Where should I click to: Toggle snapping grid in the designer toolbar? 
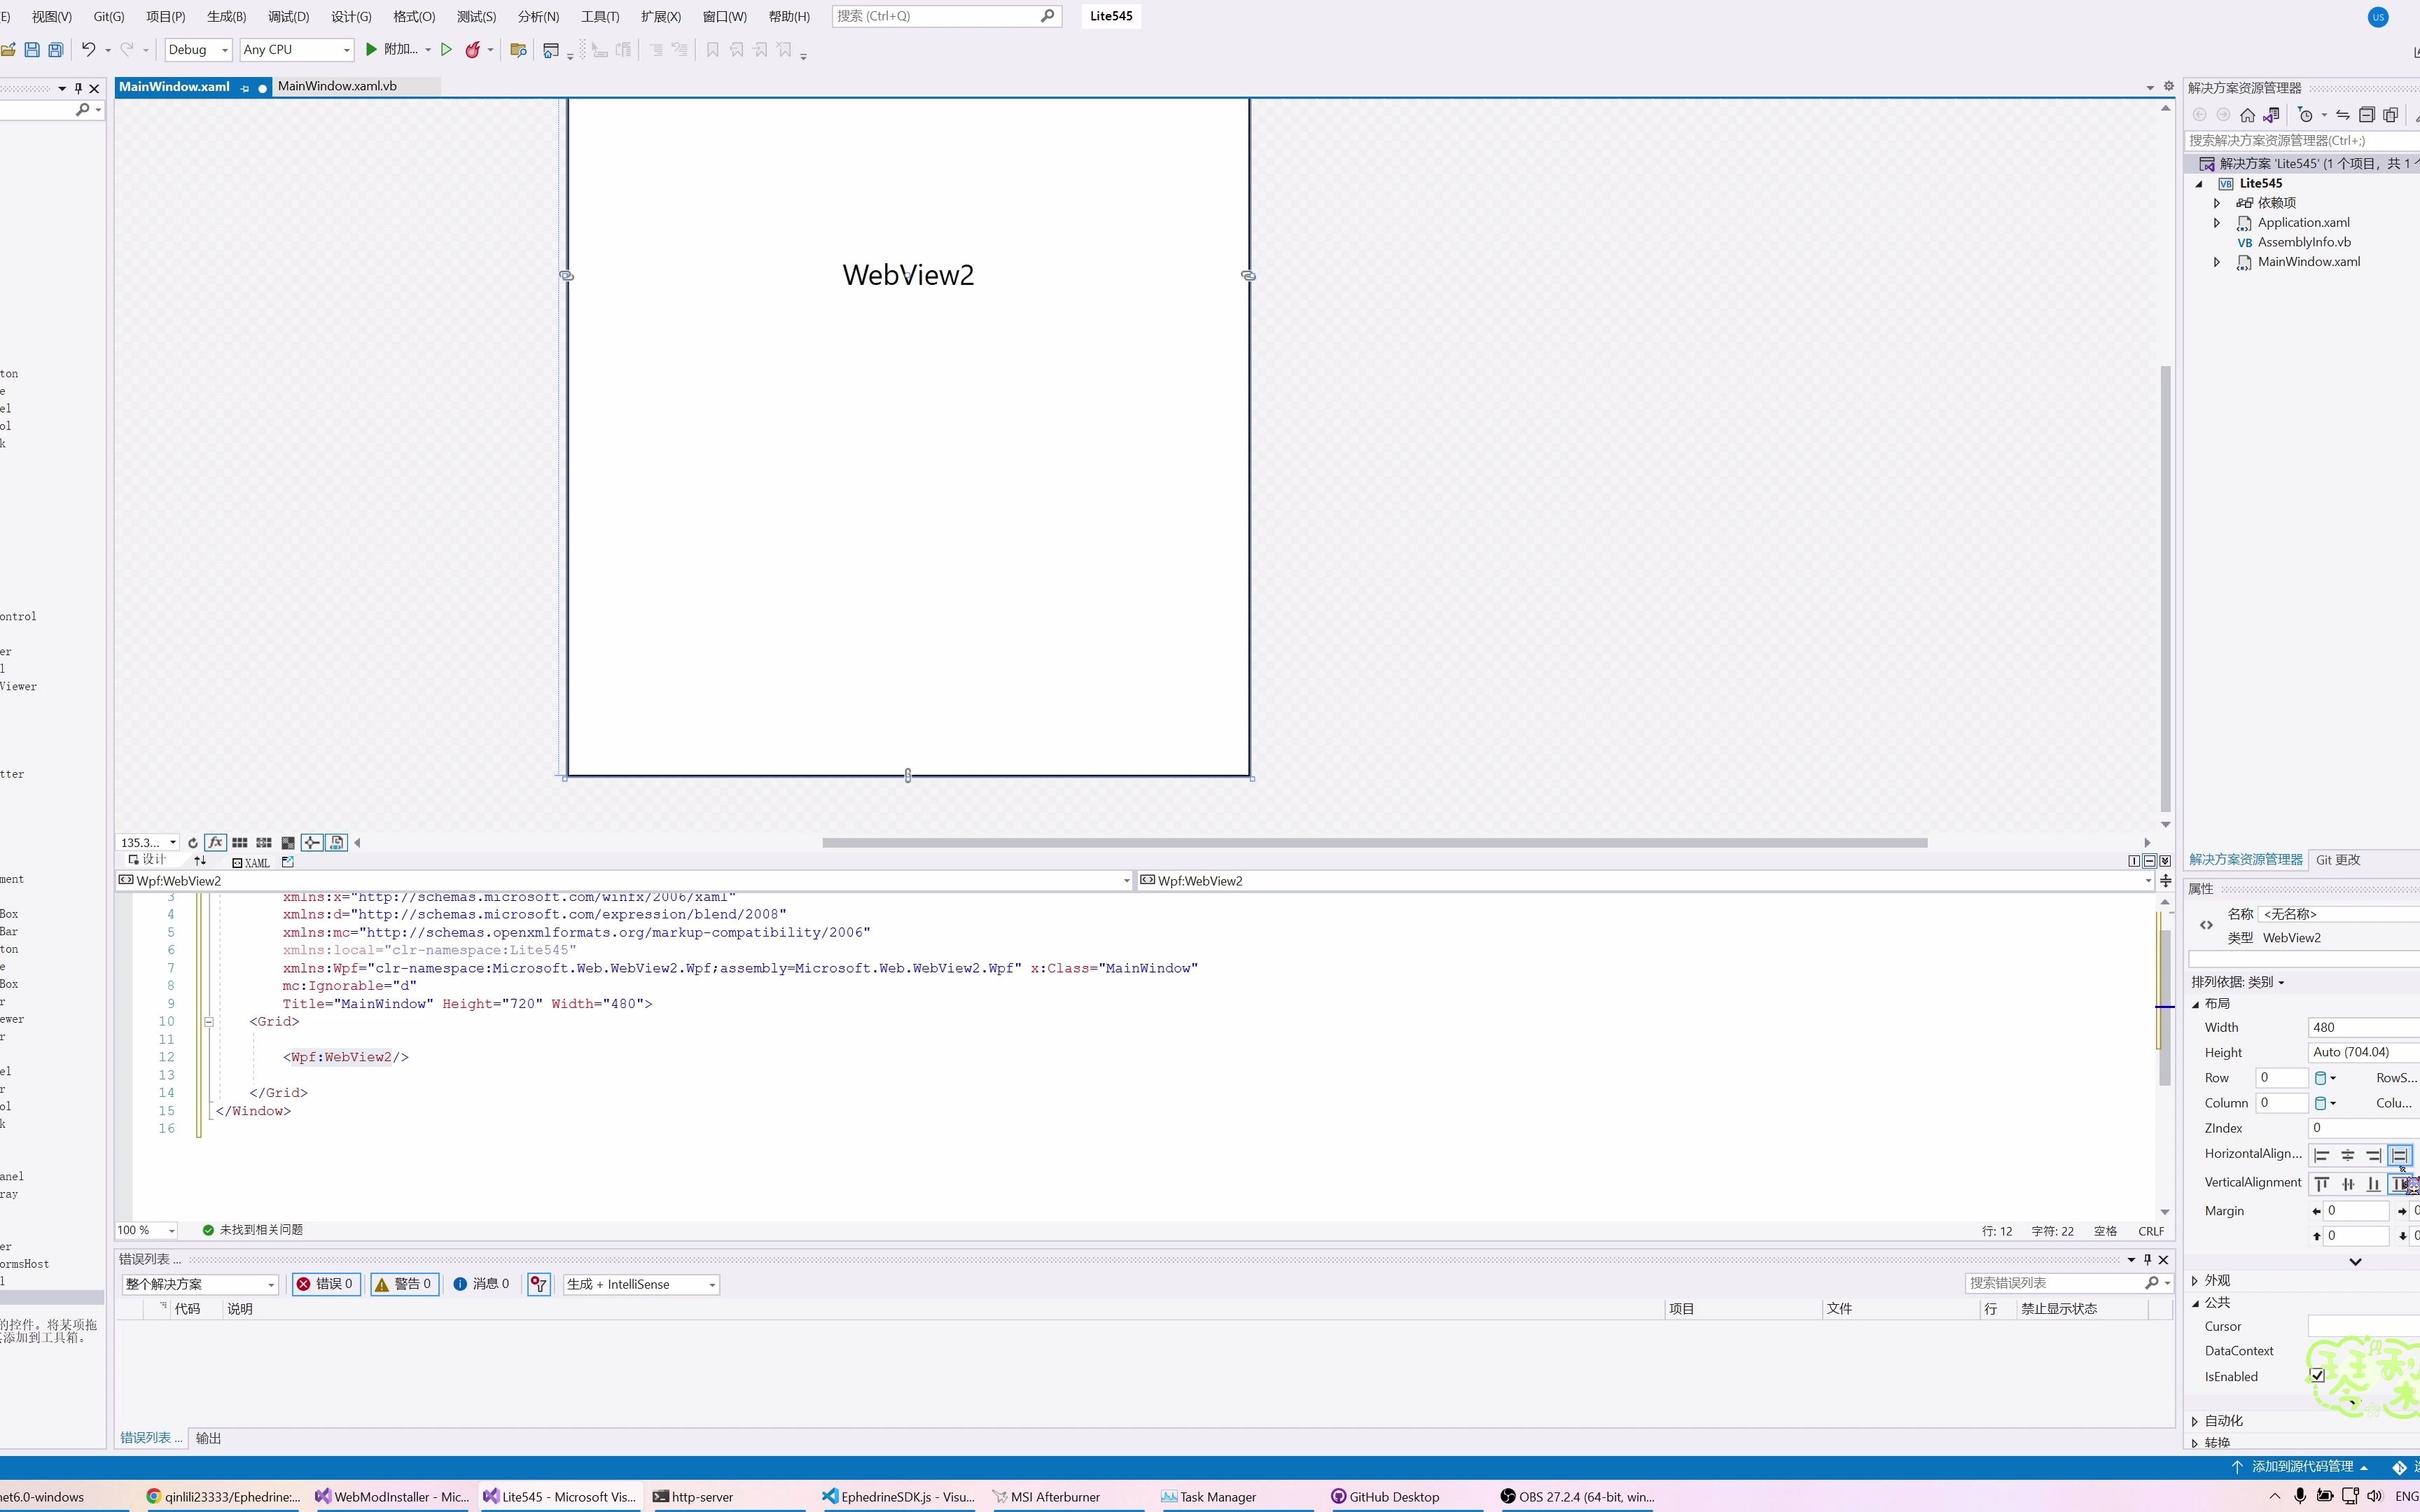(x=240, y=843)
